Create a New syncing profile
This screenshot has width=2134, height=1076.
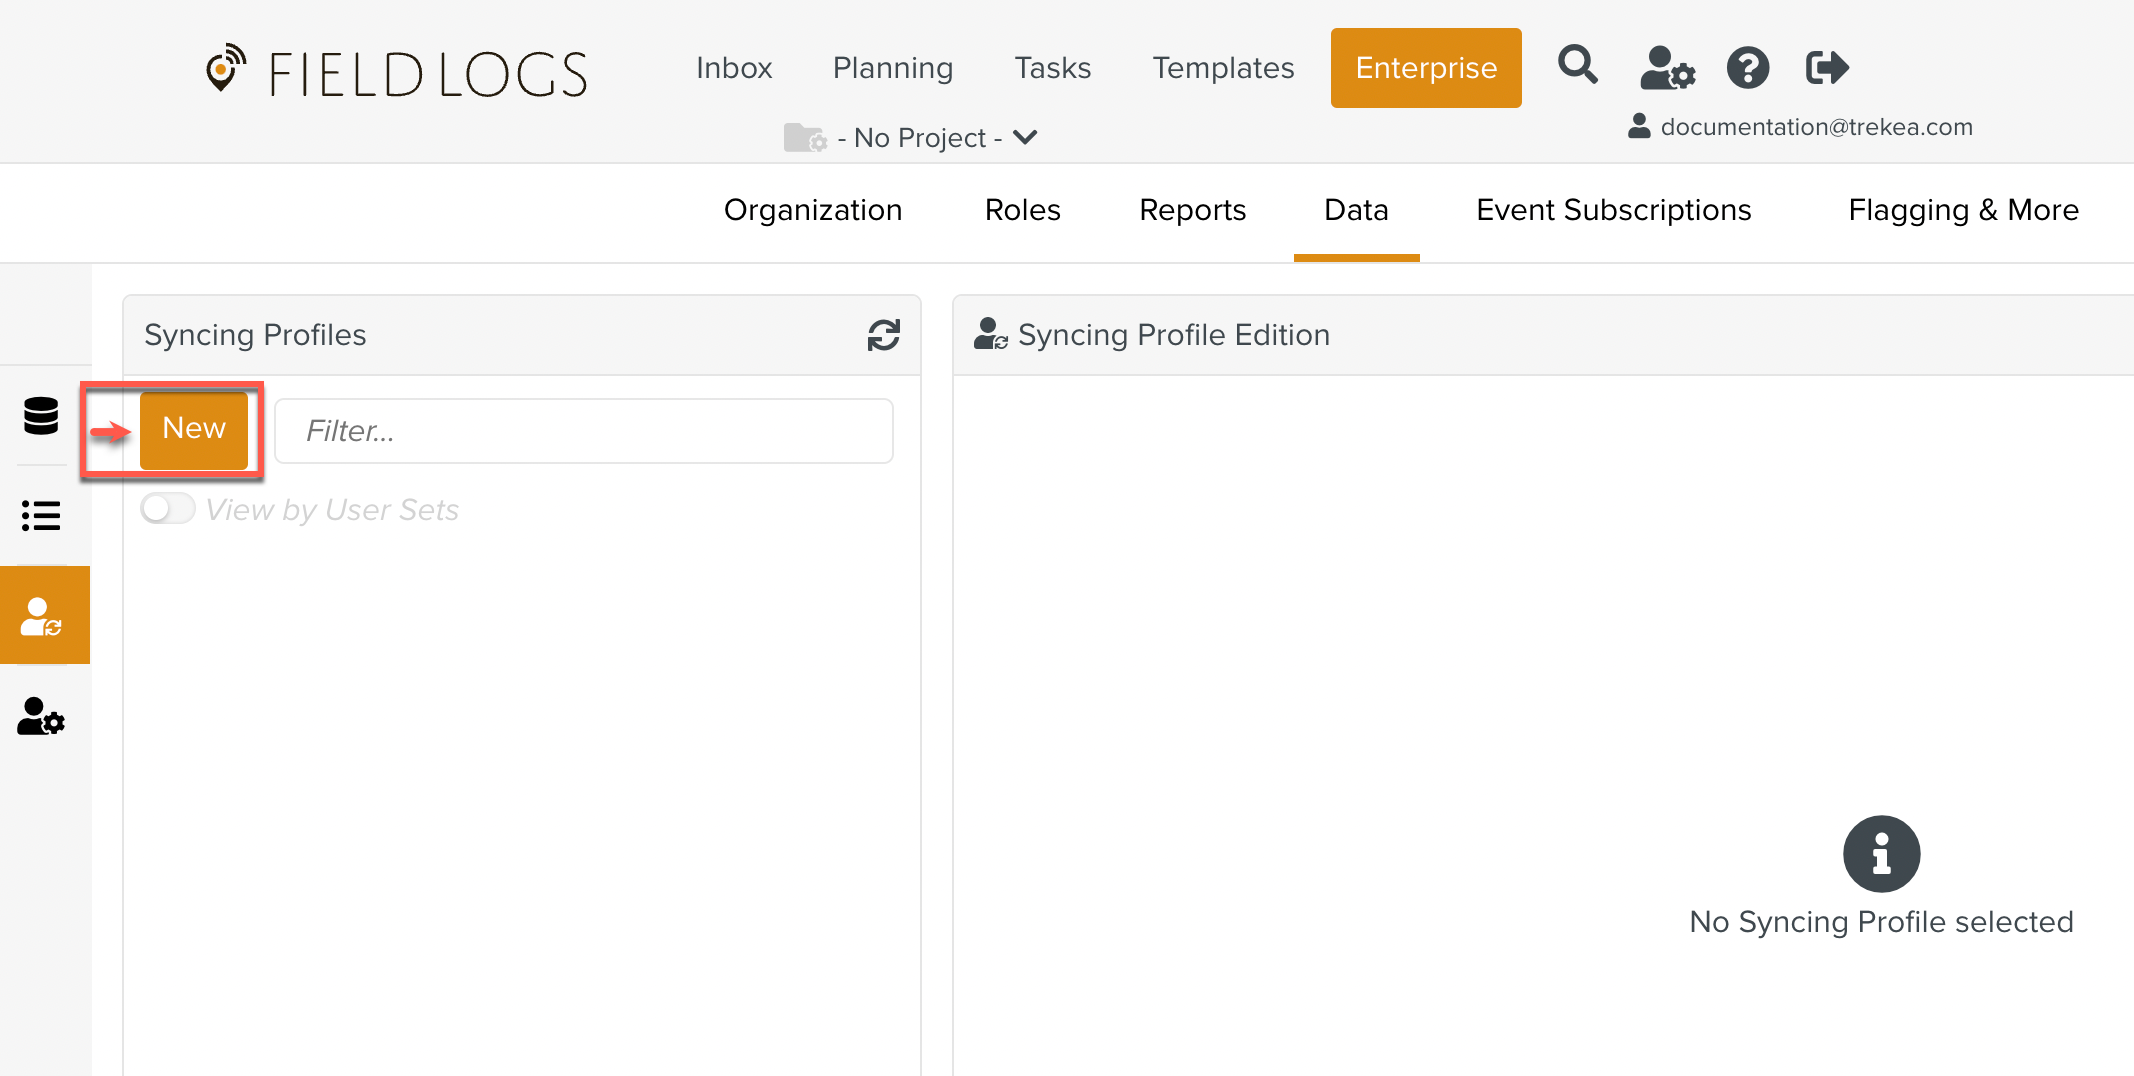194,429
